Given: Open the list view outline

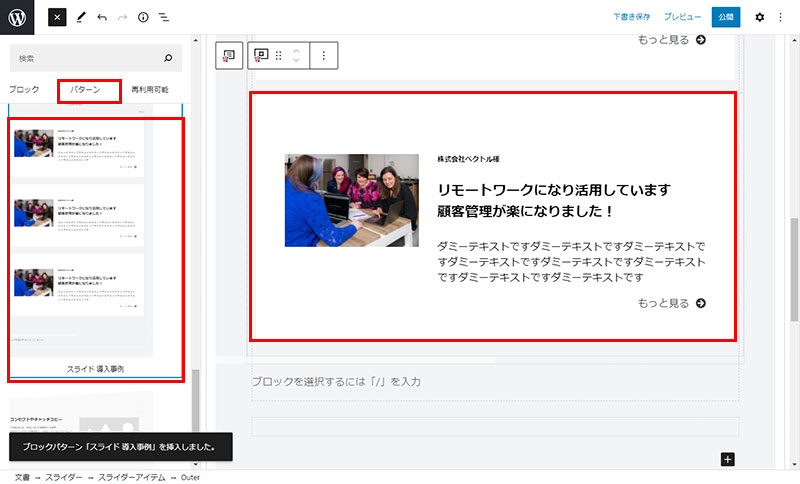Looking at the screenshot, I should 164,18.
